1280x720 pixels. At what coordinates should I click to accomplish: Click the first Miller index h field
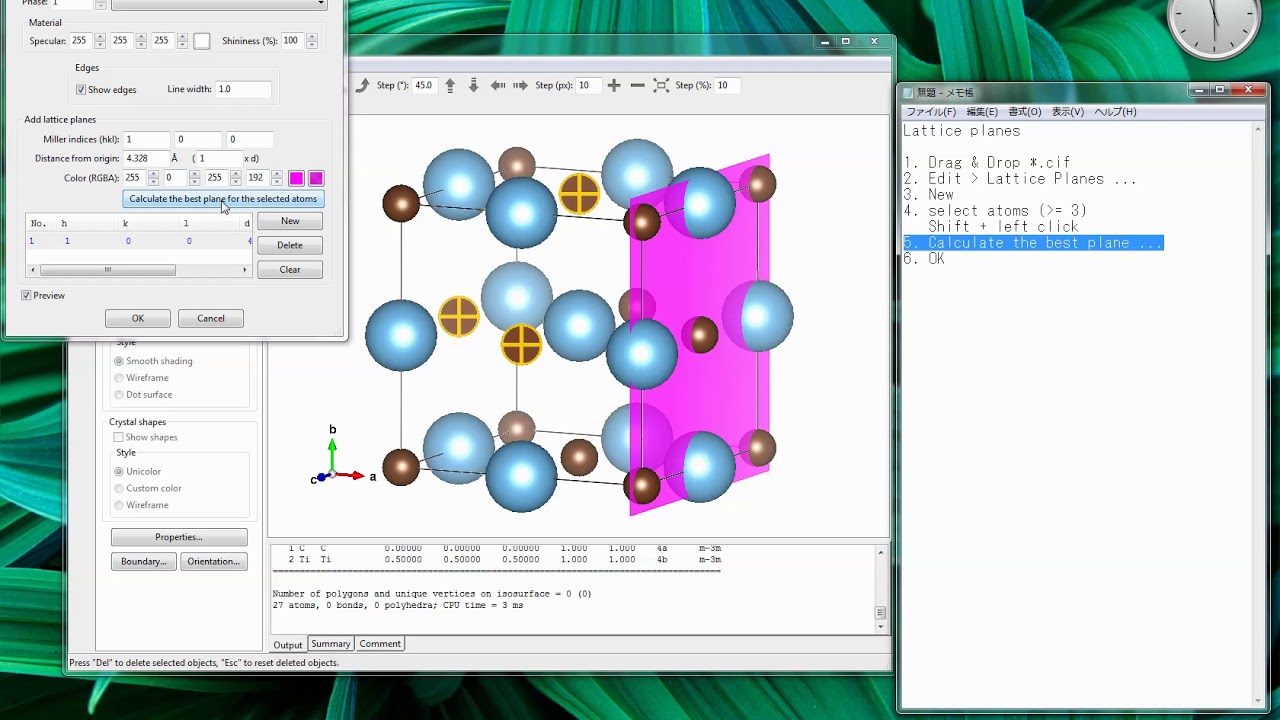coord(147,139)
